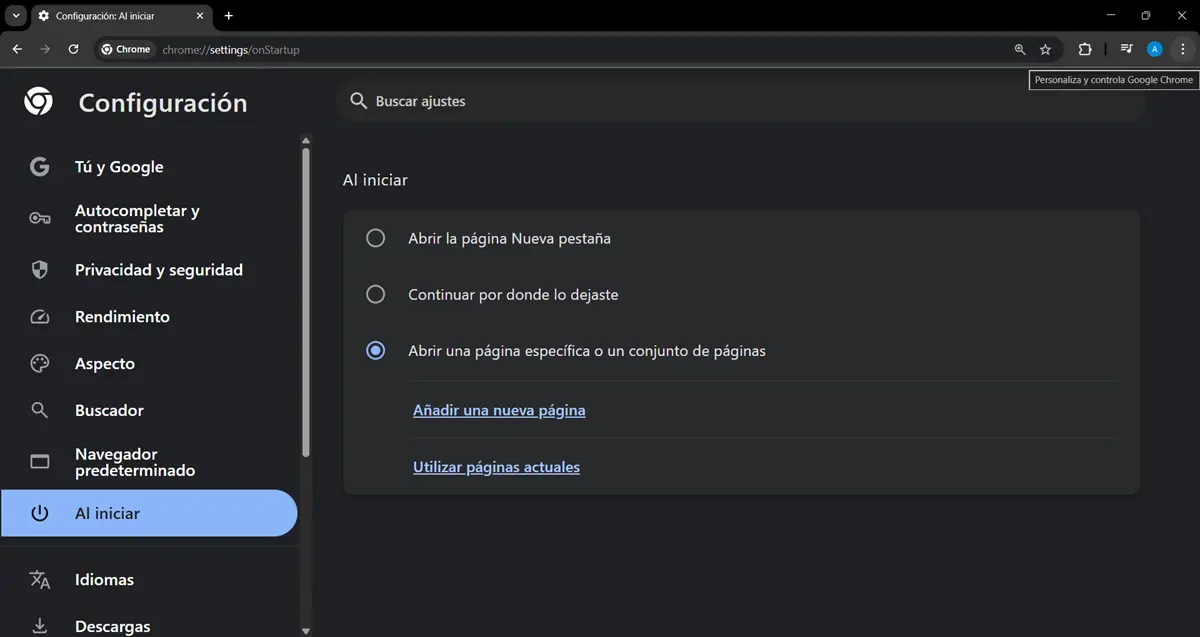Open the Privacidad y seguridad section
The height and width of the screenshot is (637, 1200).
[x=158, y=269]
